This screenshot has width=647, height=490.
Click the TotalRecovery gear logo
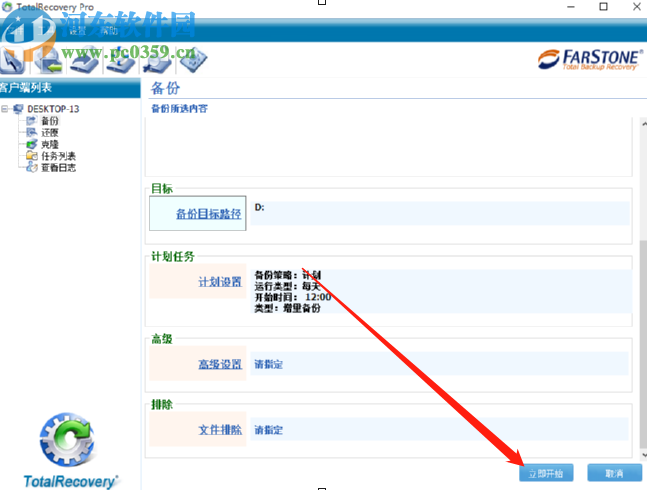click(x=67, y=439)
